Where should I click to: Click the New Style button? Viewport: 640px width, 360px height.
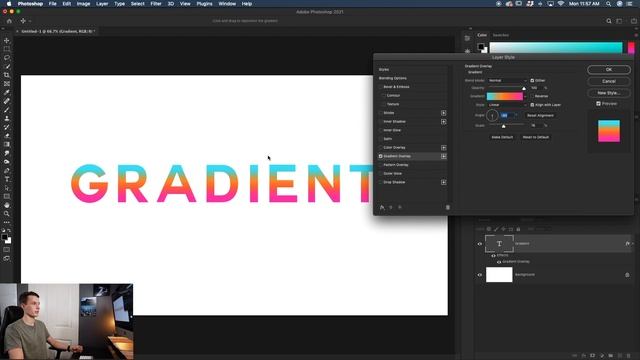coord(609,93)
